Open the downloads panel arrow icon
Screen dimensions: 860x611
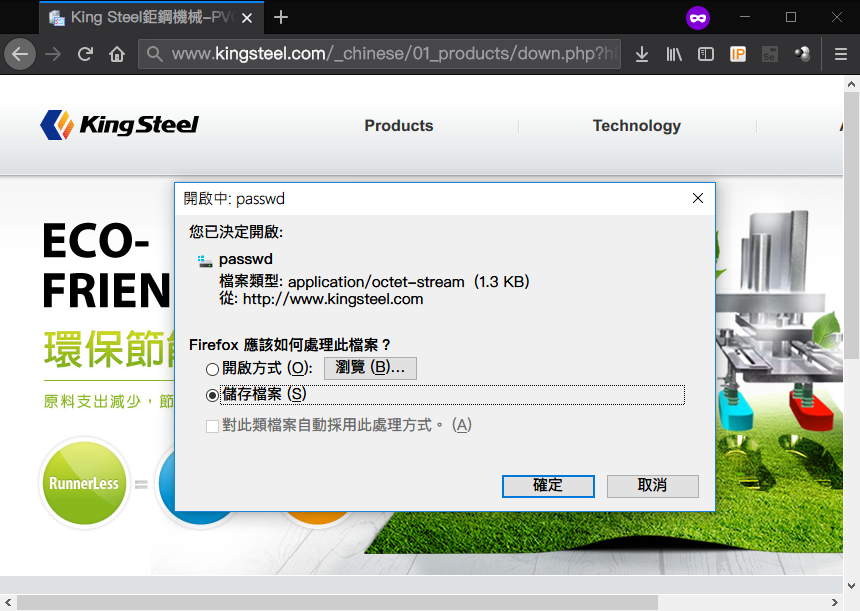click(x=642, y=54)
